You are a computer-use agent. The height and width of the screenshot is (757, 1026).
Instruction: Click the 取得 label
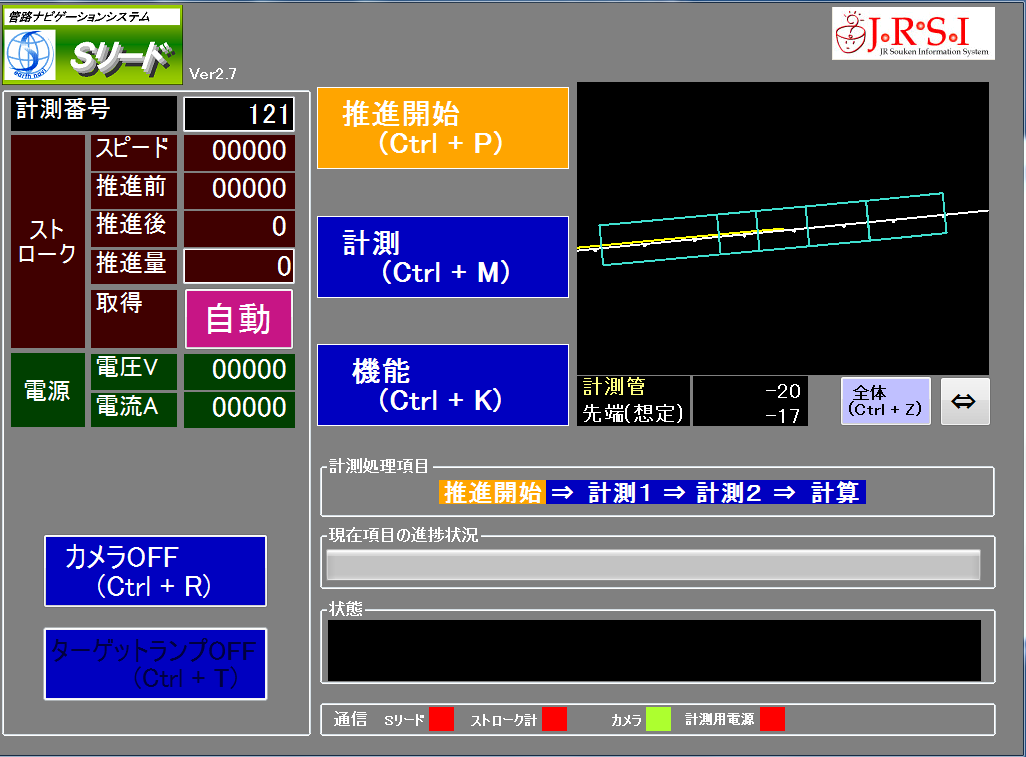click(133, 319)
